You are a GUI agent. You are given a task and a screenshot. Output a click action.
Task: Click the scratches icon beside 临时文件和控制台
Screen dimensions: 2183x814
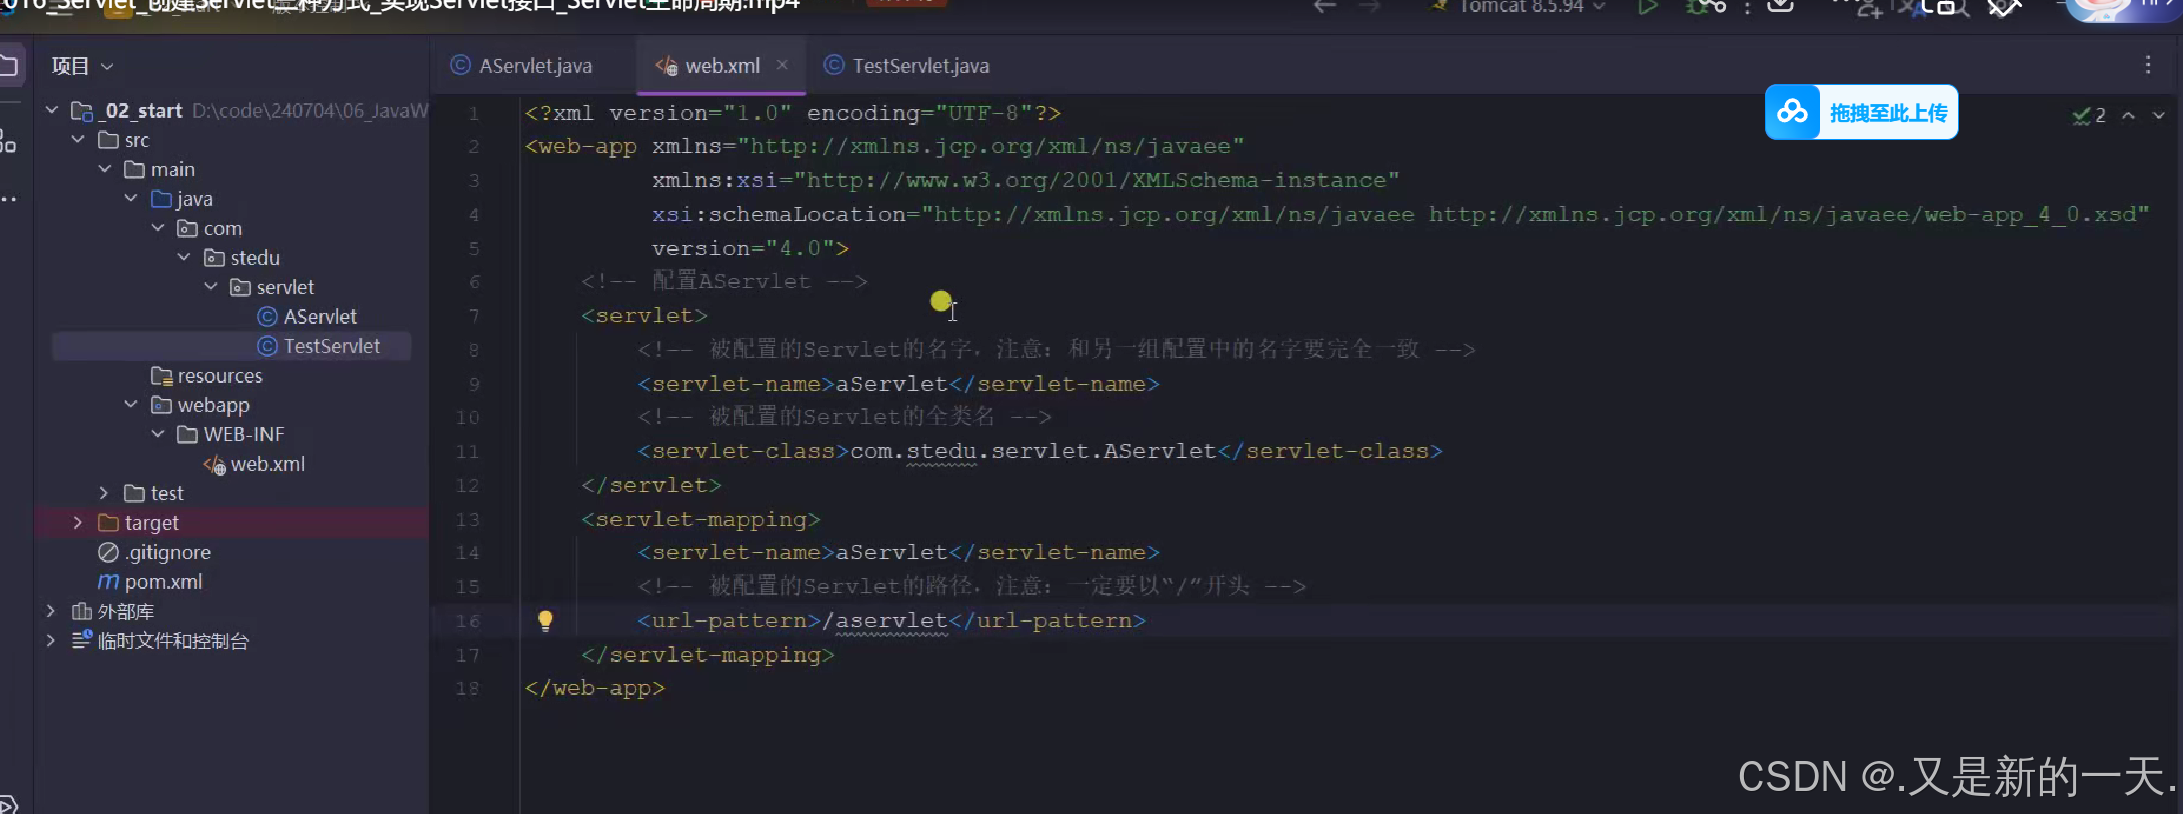pyautogui.click(x=82, y=640)
